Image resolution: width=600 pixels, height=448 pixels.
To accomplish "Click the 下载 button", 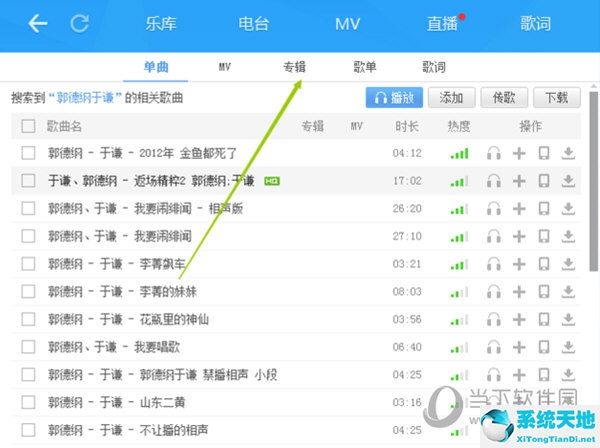I will coord(557,98).
